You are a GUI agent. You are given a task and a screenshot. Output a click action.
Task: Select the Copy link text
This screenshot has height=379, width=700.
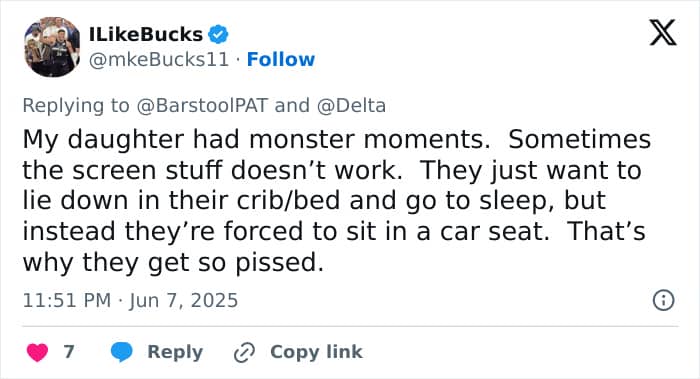[316, 352]
